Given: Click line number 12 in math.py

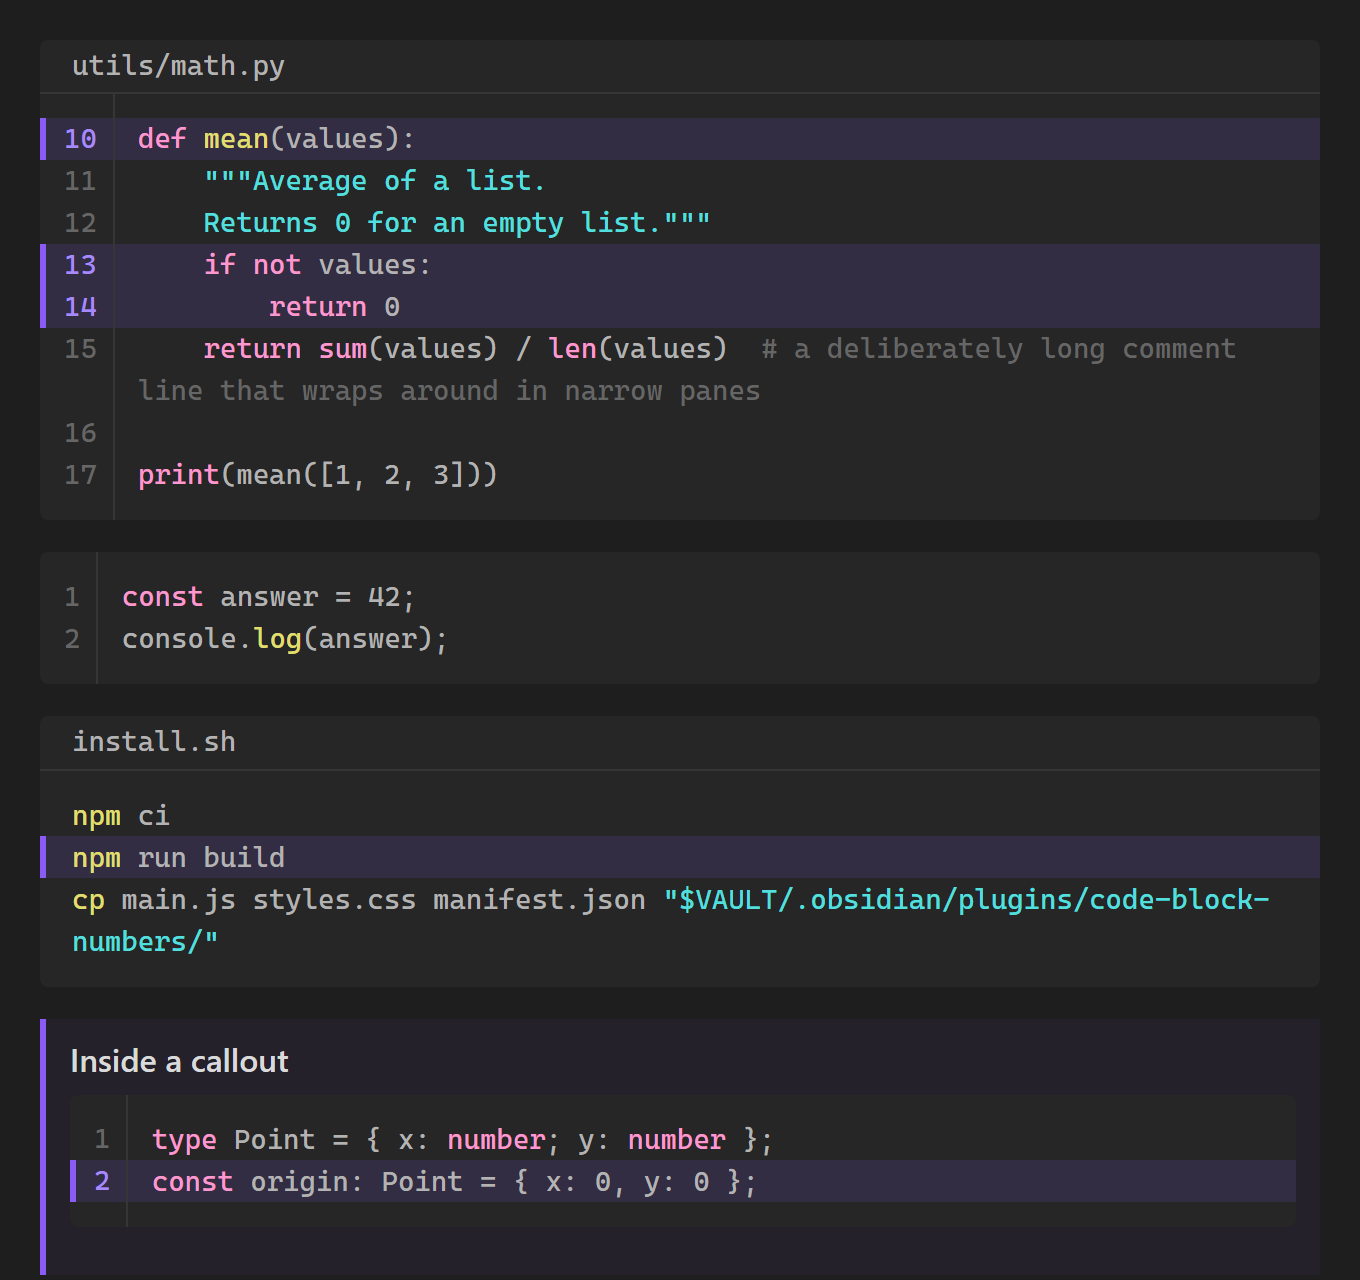Looking at the screenshot, I should pyautogui.click(x=80, y=223).
